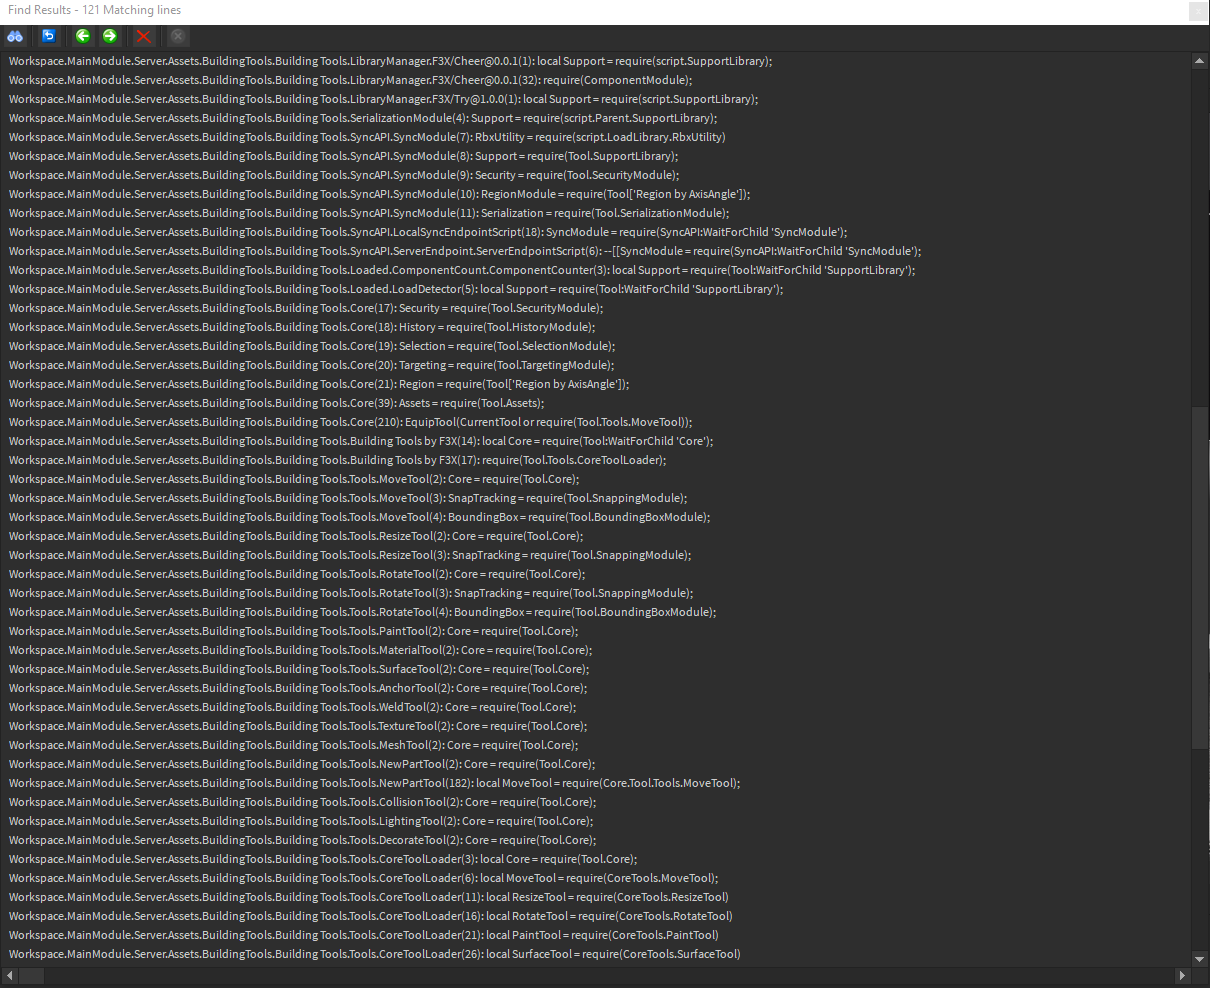Select CoreToolLoader(21) local PaintTool result

coord(364,935)
